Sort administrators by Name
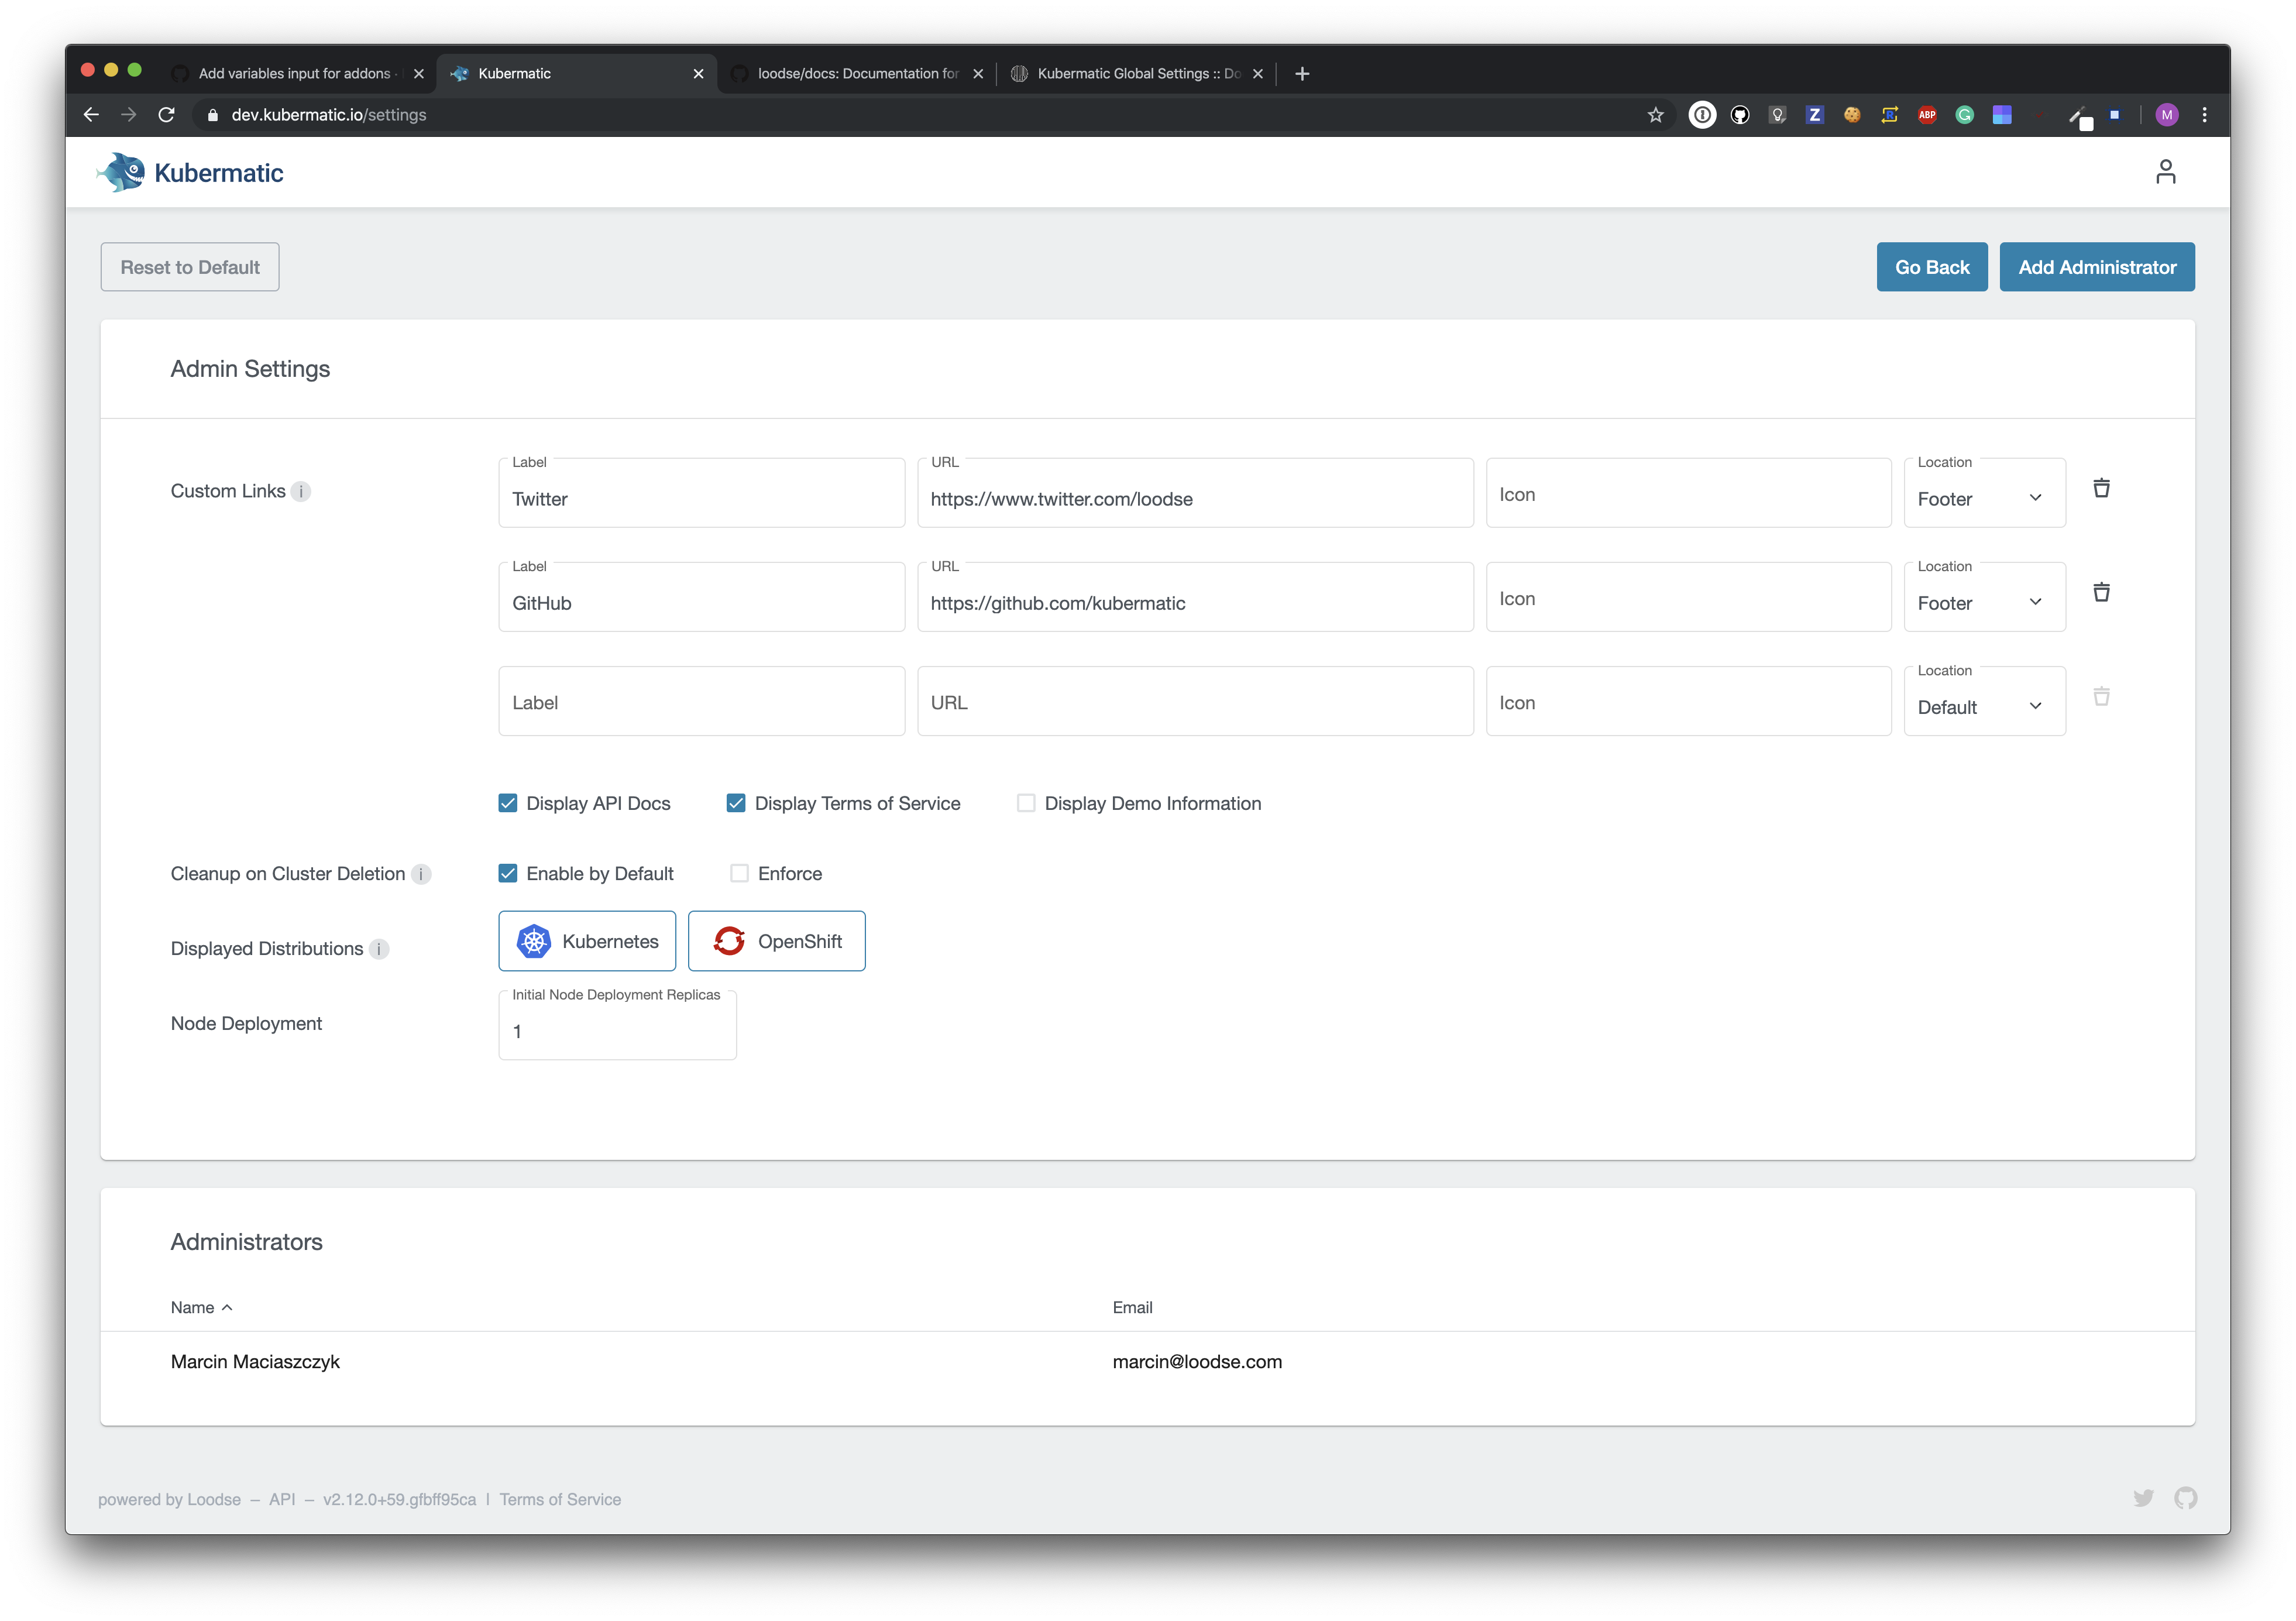Image resolution: width=2296 pixels, height=1621 pixels. tap(202, 1307)
